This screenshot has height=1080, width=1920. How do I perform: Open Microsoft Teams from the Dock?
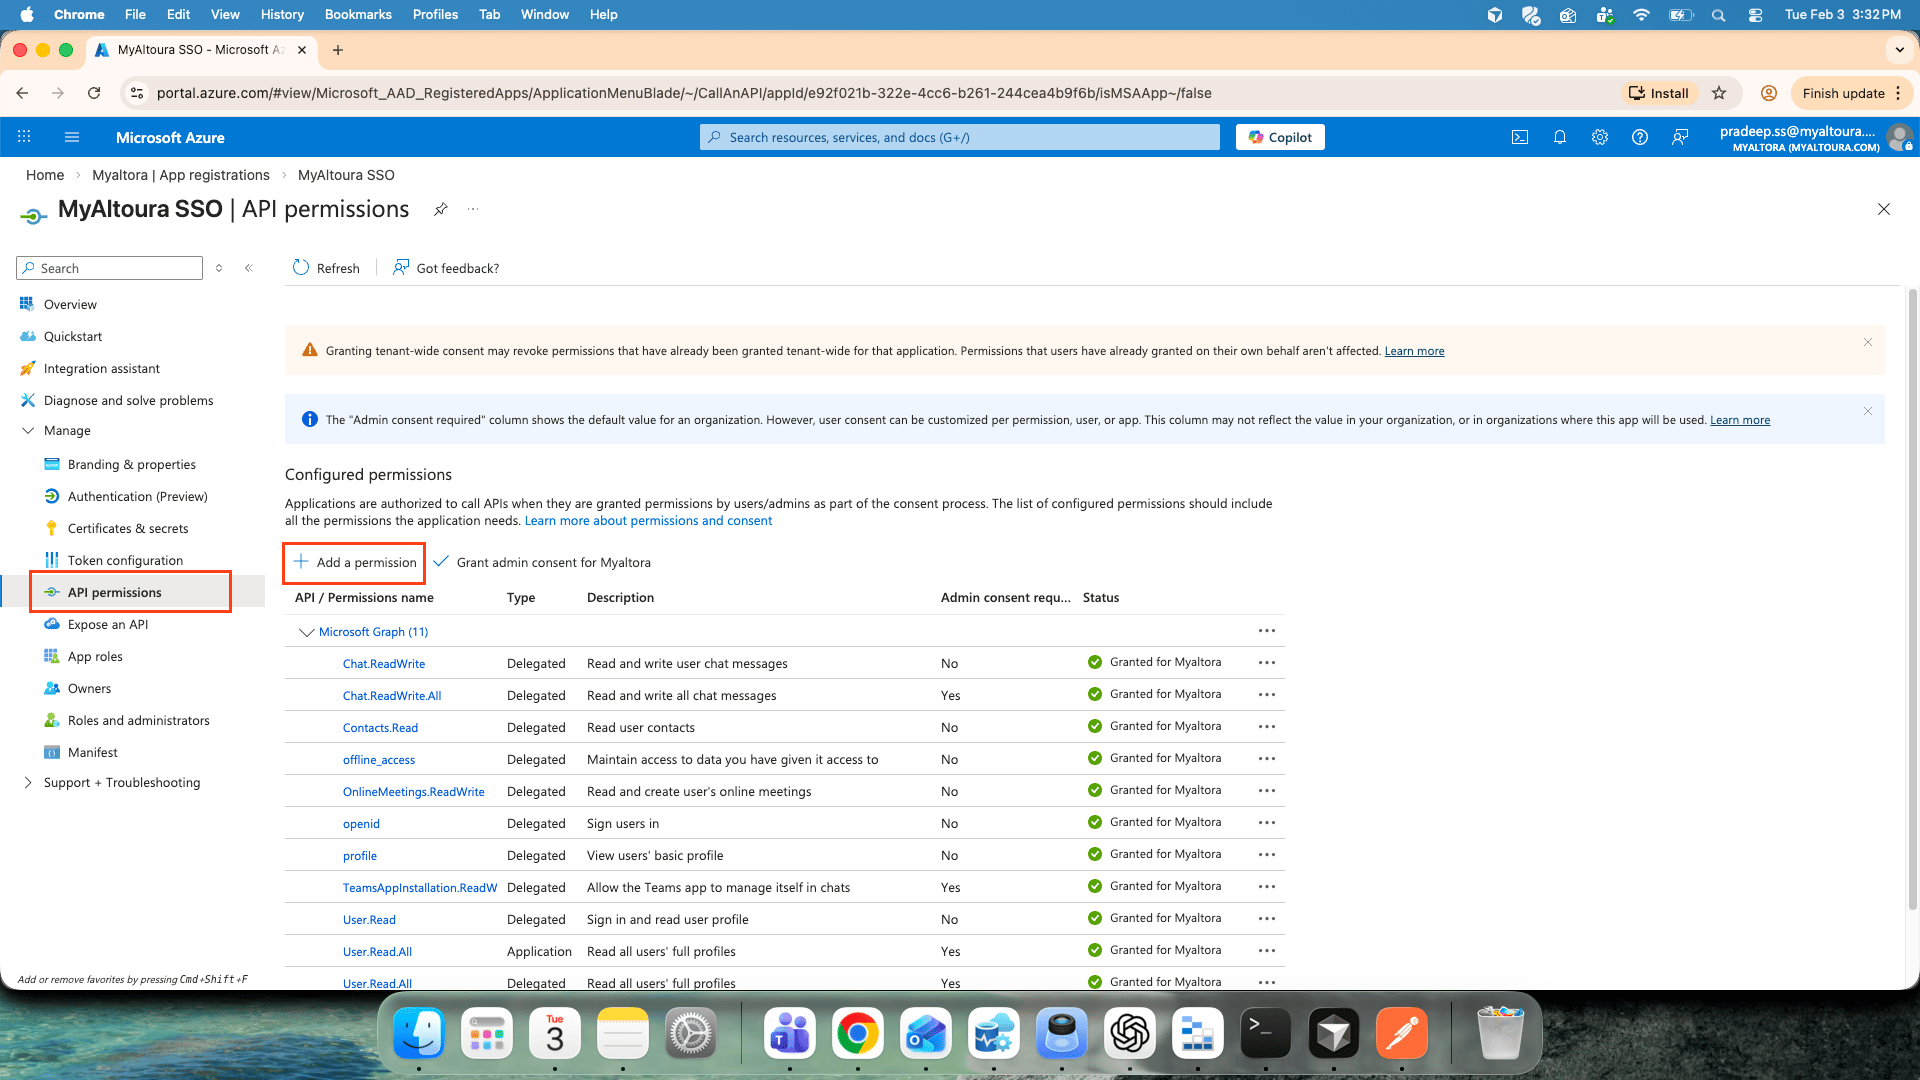pyautogui.click(x=790, y=1033)
